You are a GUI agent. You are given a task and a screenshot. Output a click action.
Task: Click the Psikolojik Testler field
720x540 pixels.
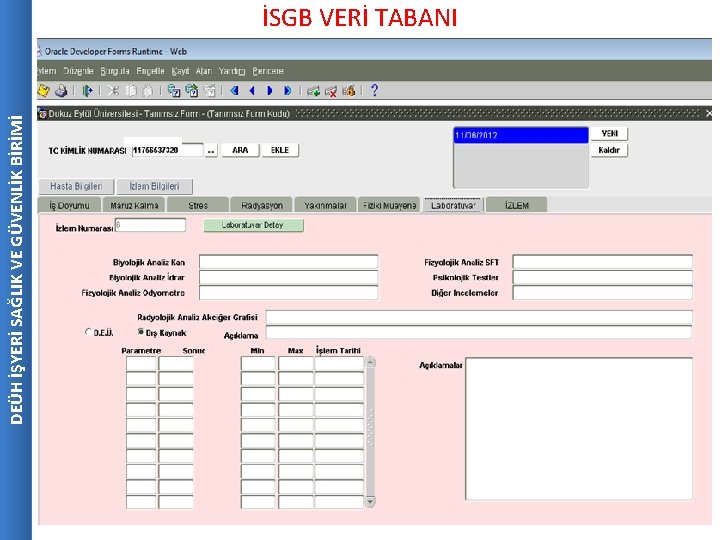602,277
